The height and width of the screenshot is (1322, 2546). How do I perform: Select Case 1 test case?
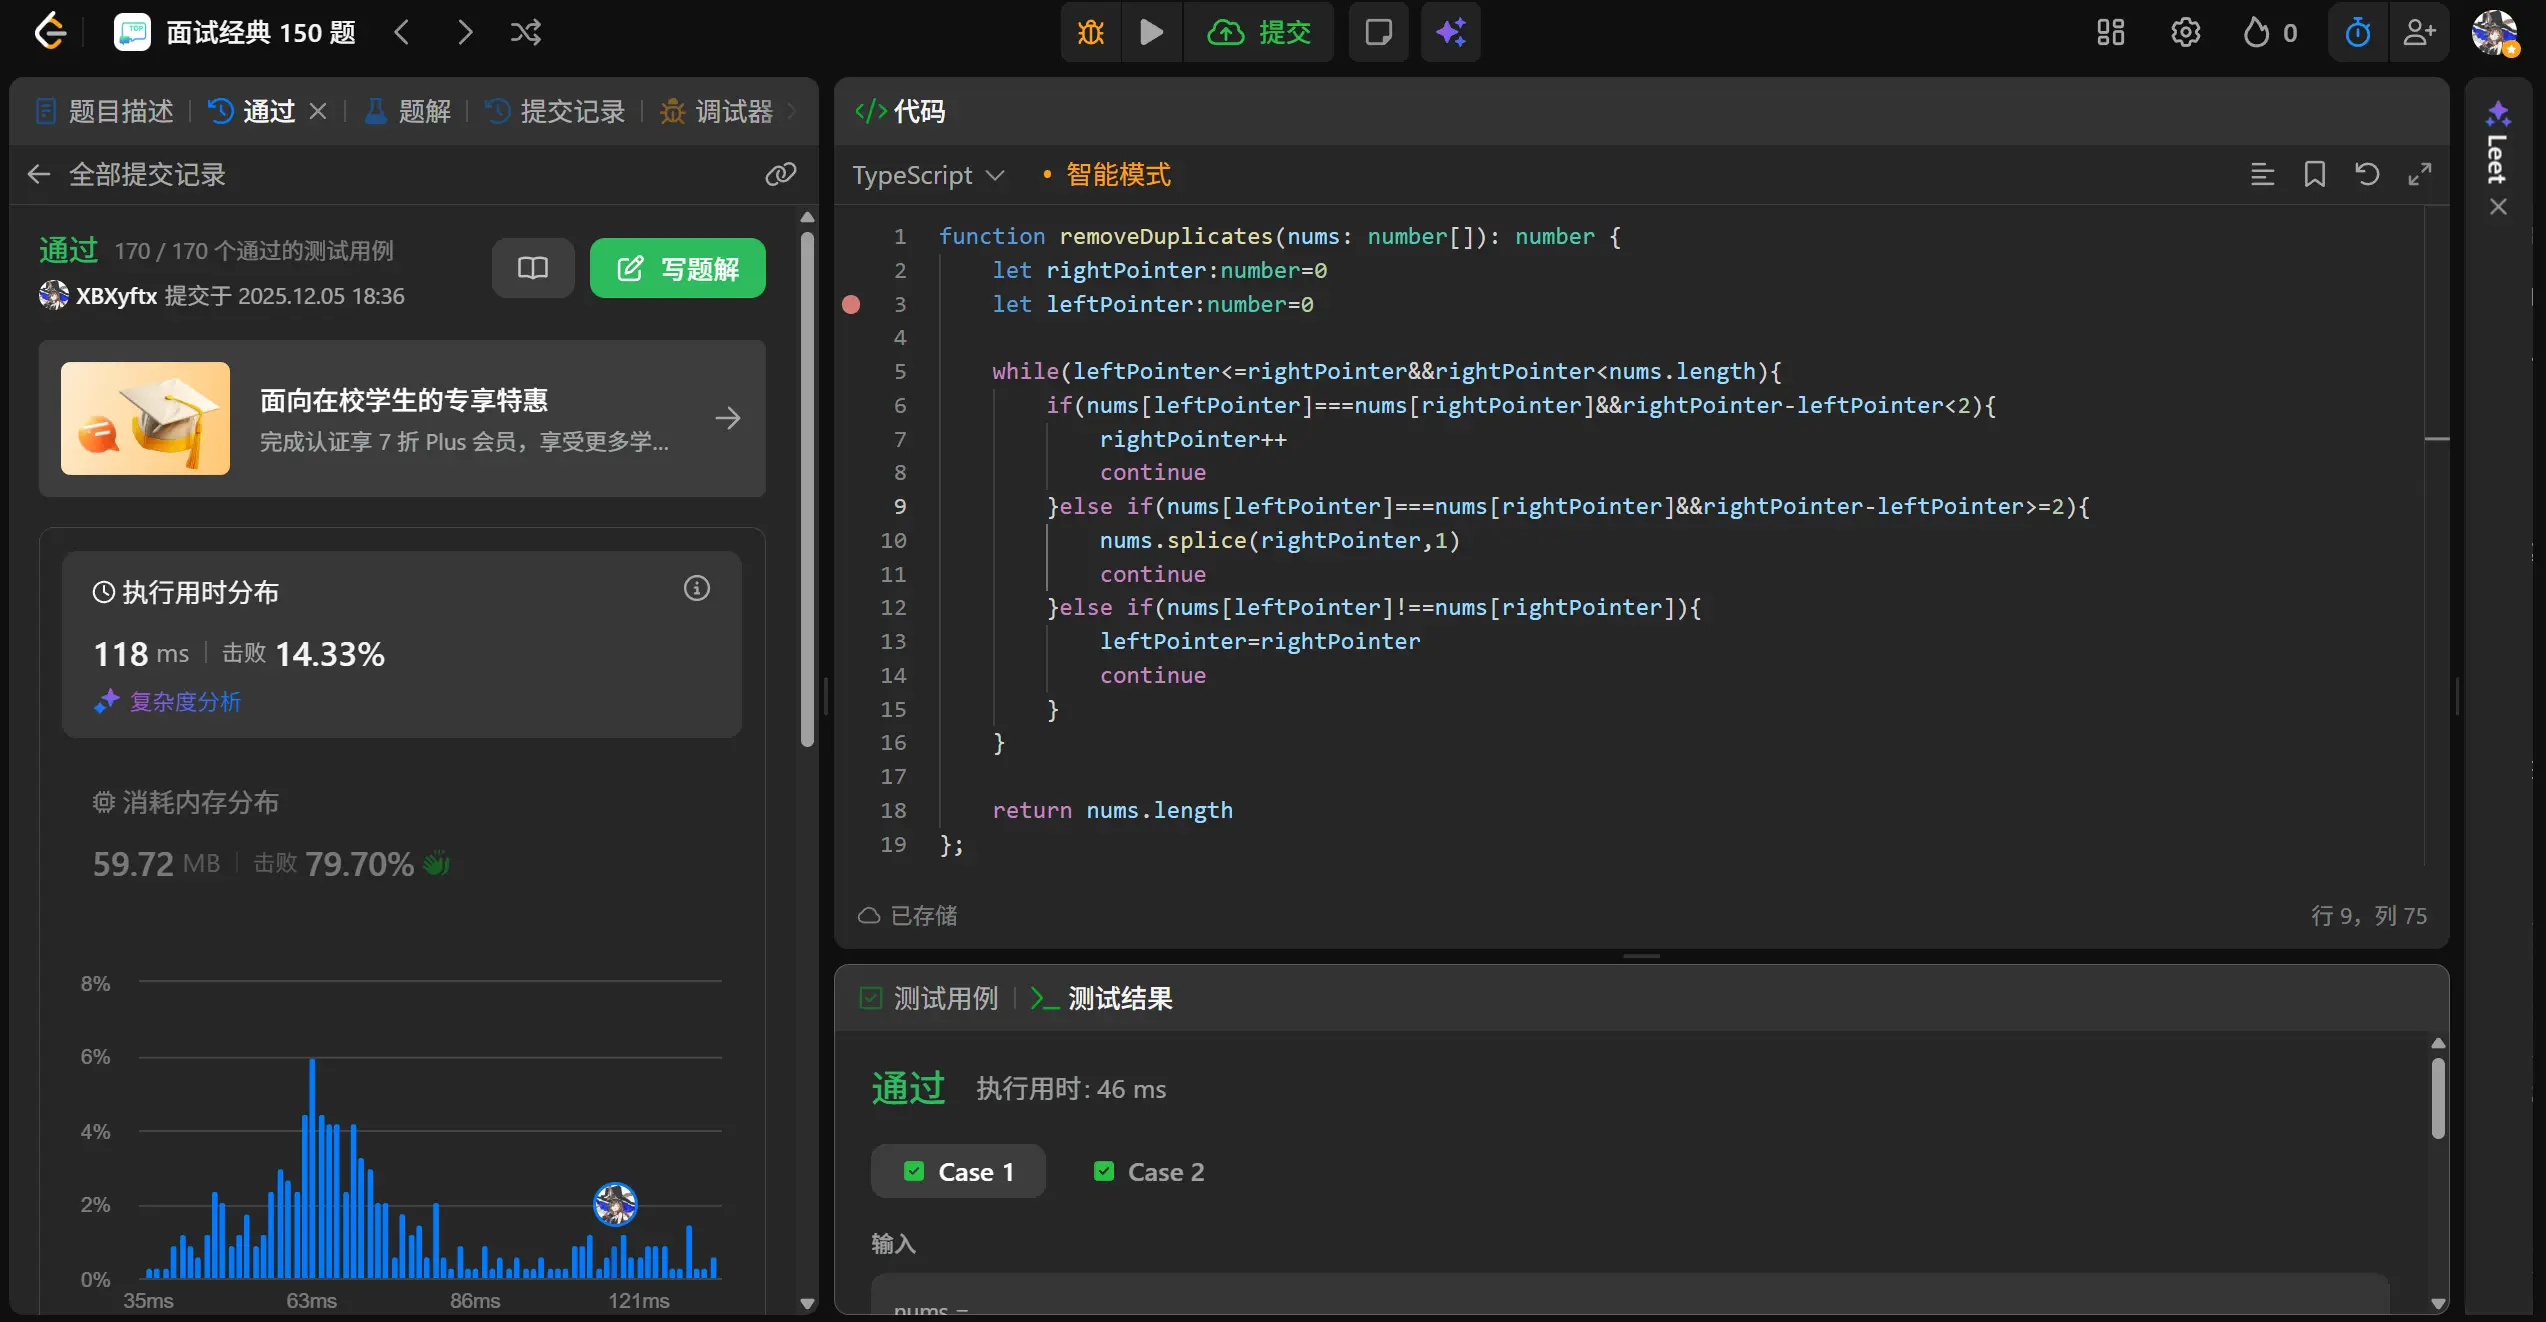(958, 1172)
